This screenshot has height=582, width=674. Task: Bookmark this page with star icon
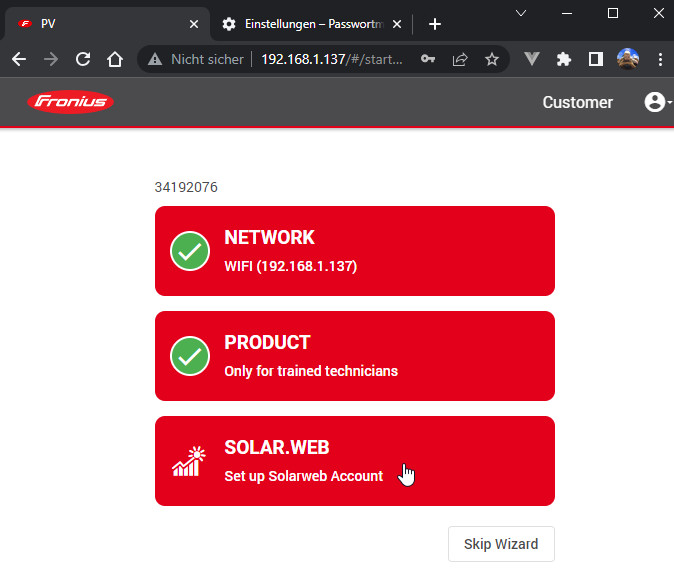(x=492, y=60)
